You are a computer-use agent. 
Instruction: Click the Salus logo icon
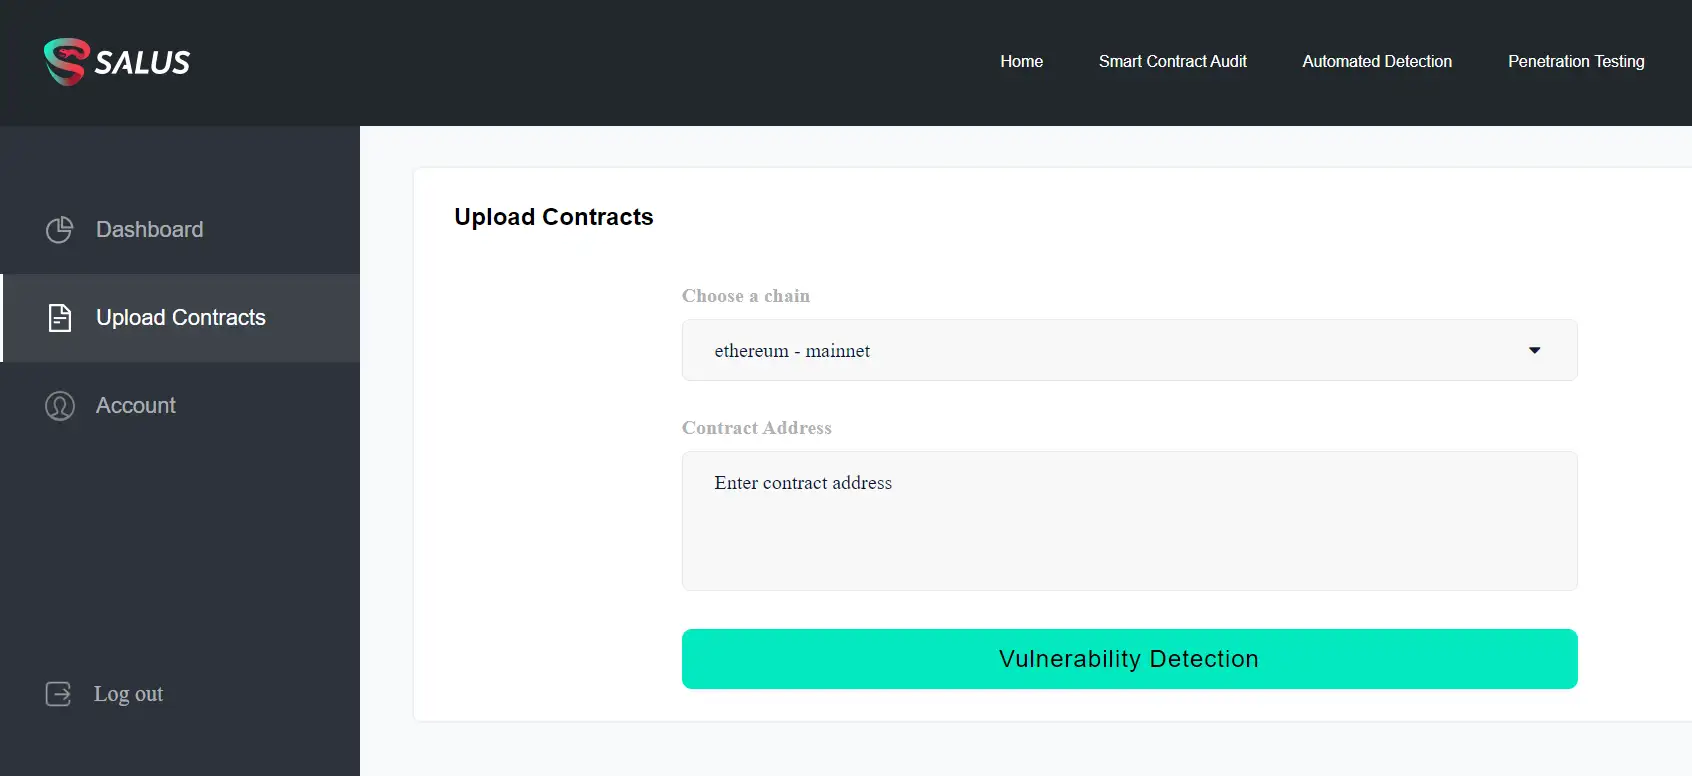[x=66, y=62]
